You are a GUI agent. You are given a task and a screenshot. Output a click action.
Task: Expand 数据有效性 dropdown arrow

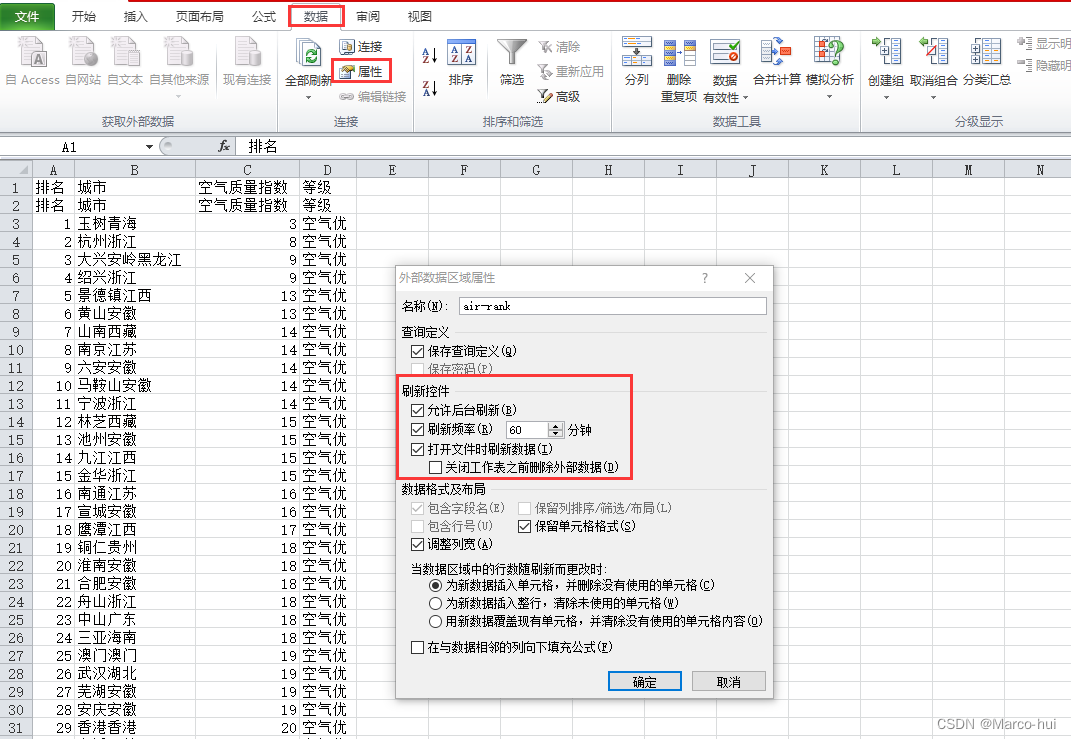pyautogui.click(x=746, y=98)
